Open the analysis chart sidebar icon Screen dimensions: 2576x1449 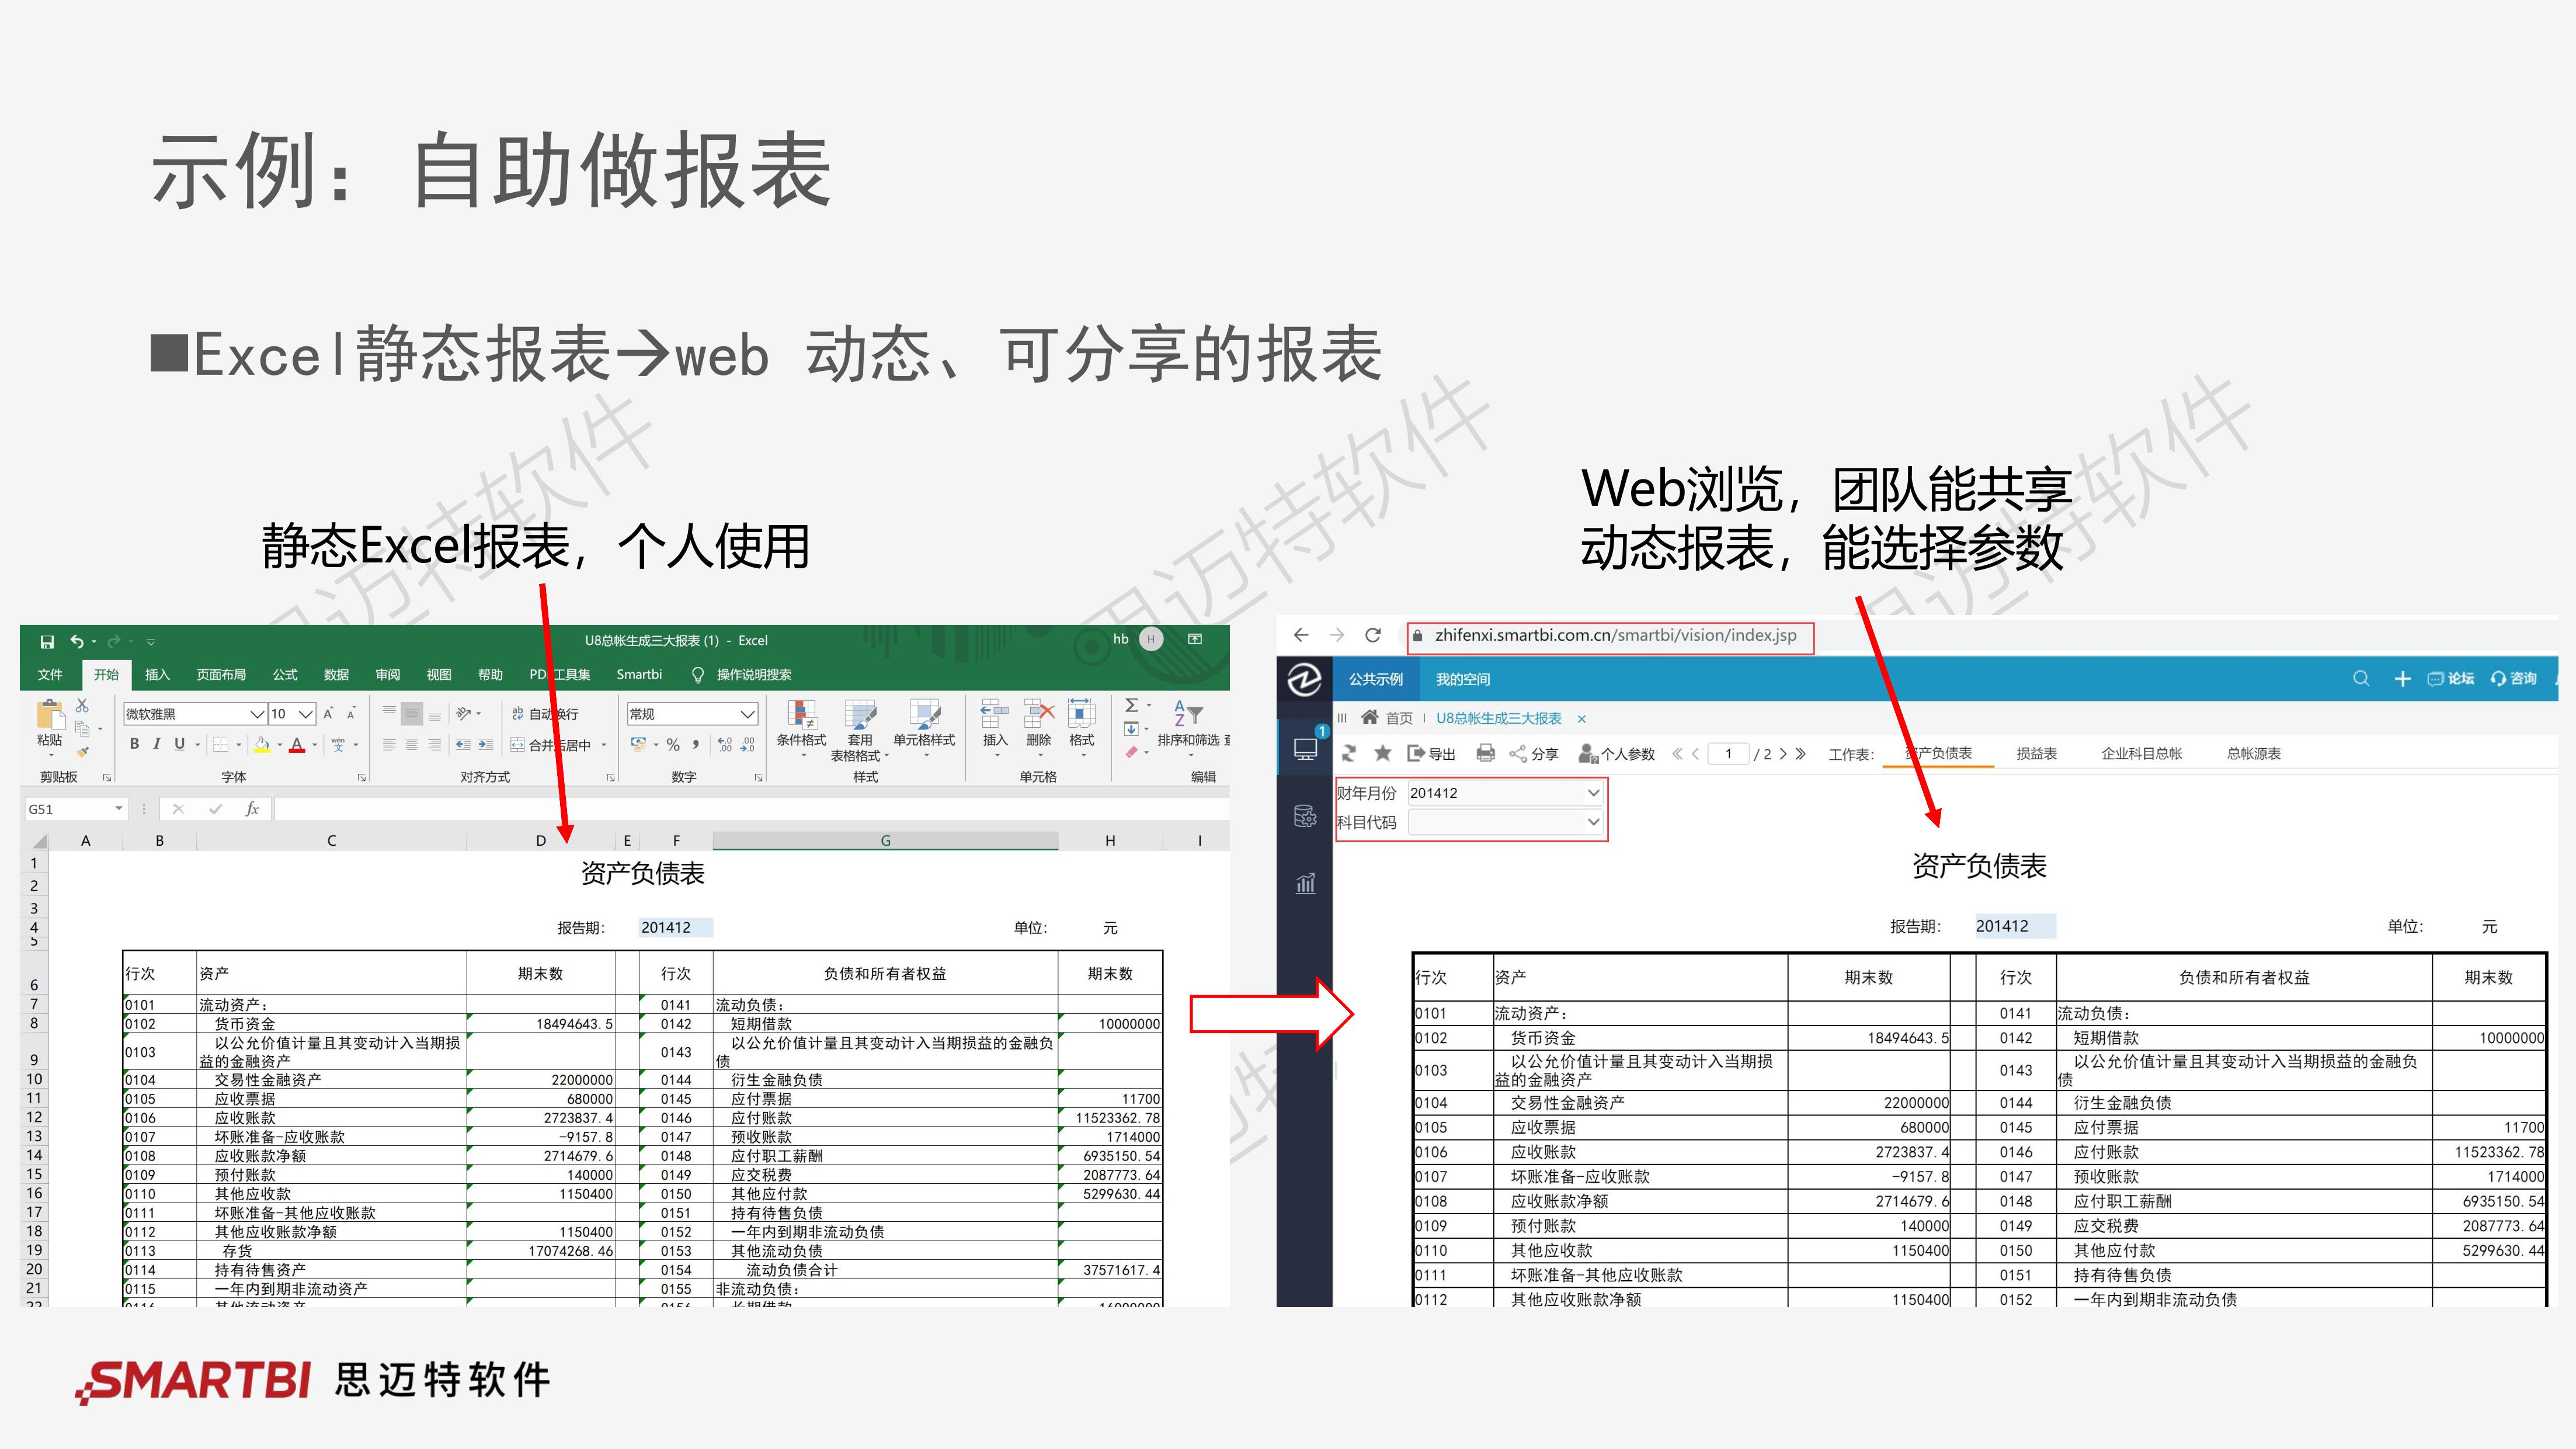[x=1305, y=883]
